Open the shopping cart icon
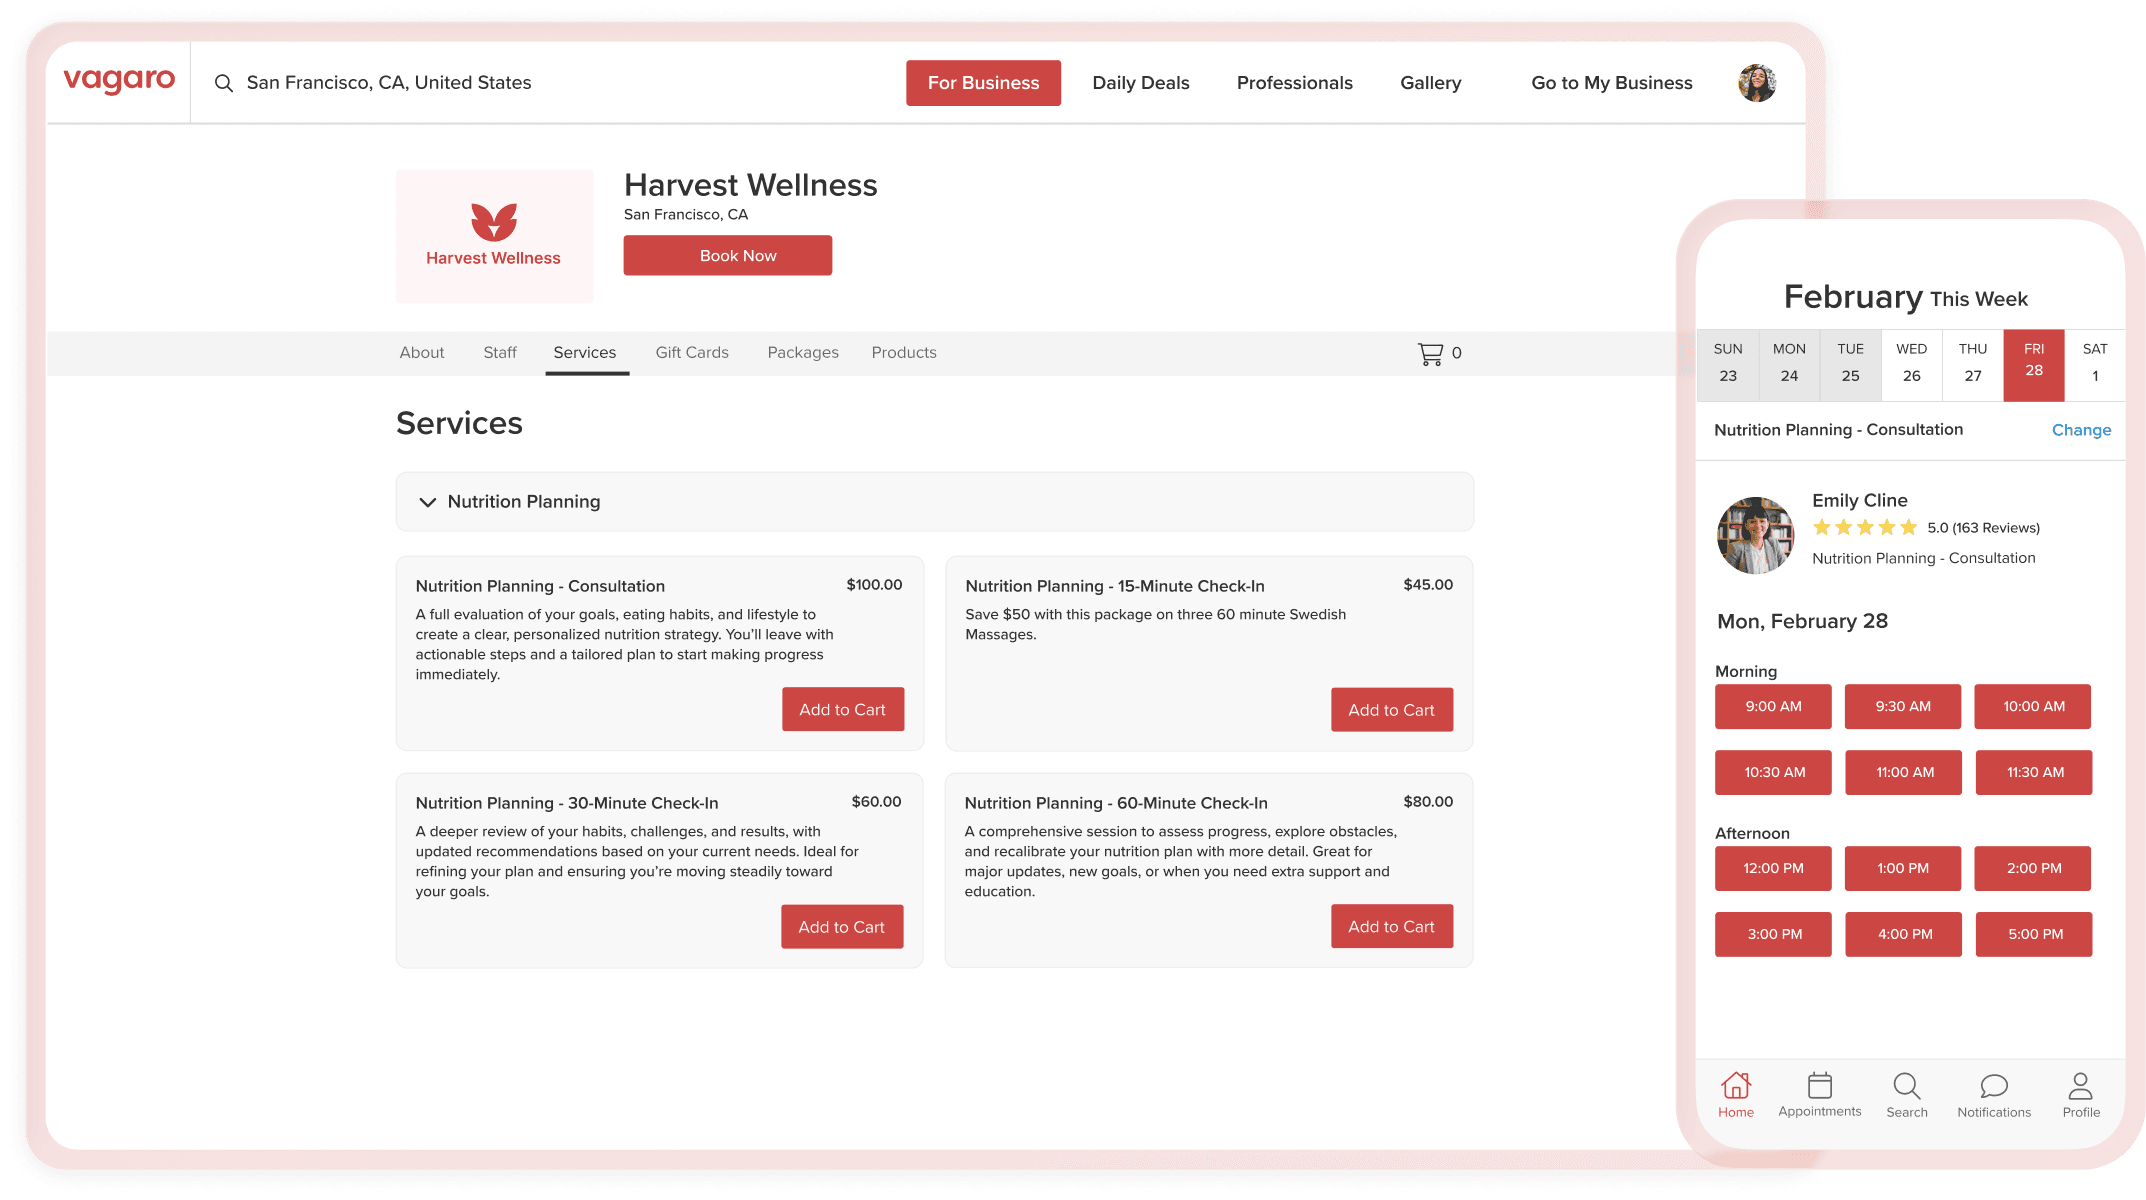The height and width of the screenshot is (1200, 2146). 1430,353
